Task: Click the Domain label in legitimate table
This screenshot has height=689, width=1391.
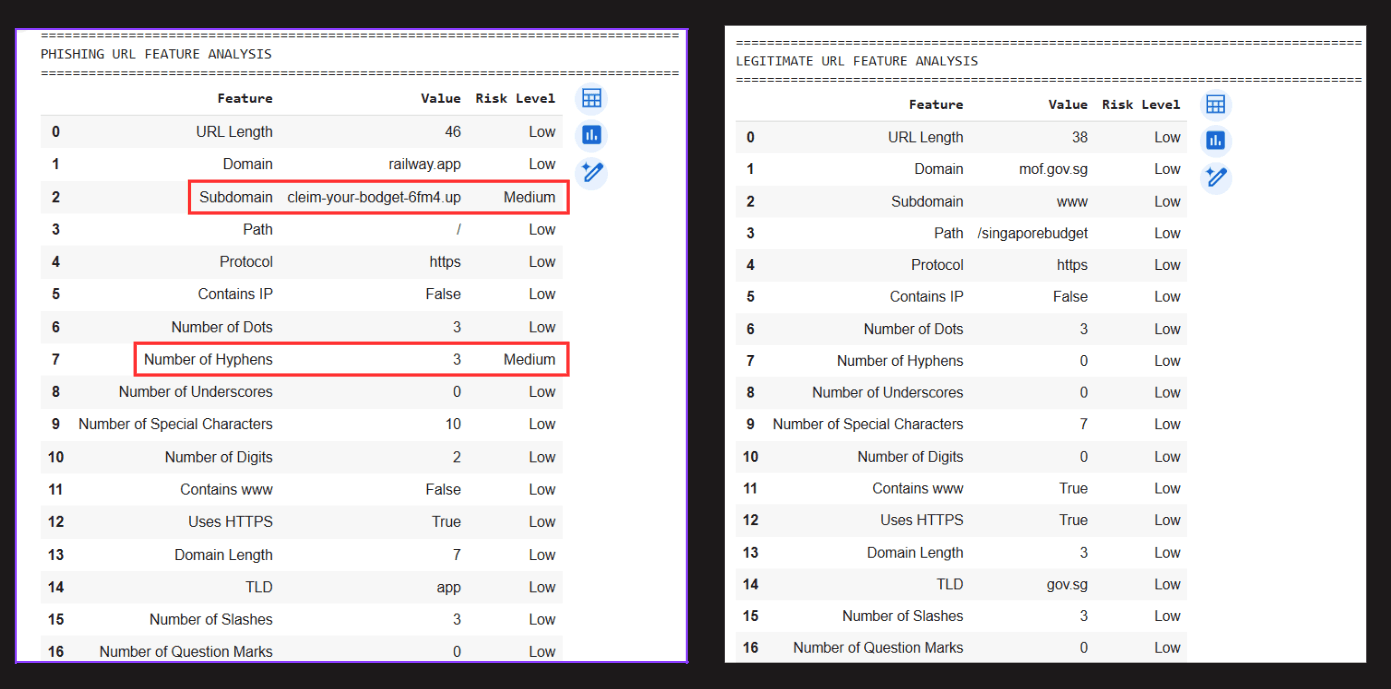Action: pos(939,169)
